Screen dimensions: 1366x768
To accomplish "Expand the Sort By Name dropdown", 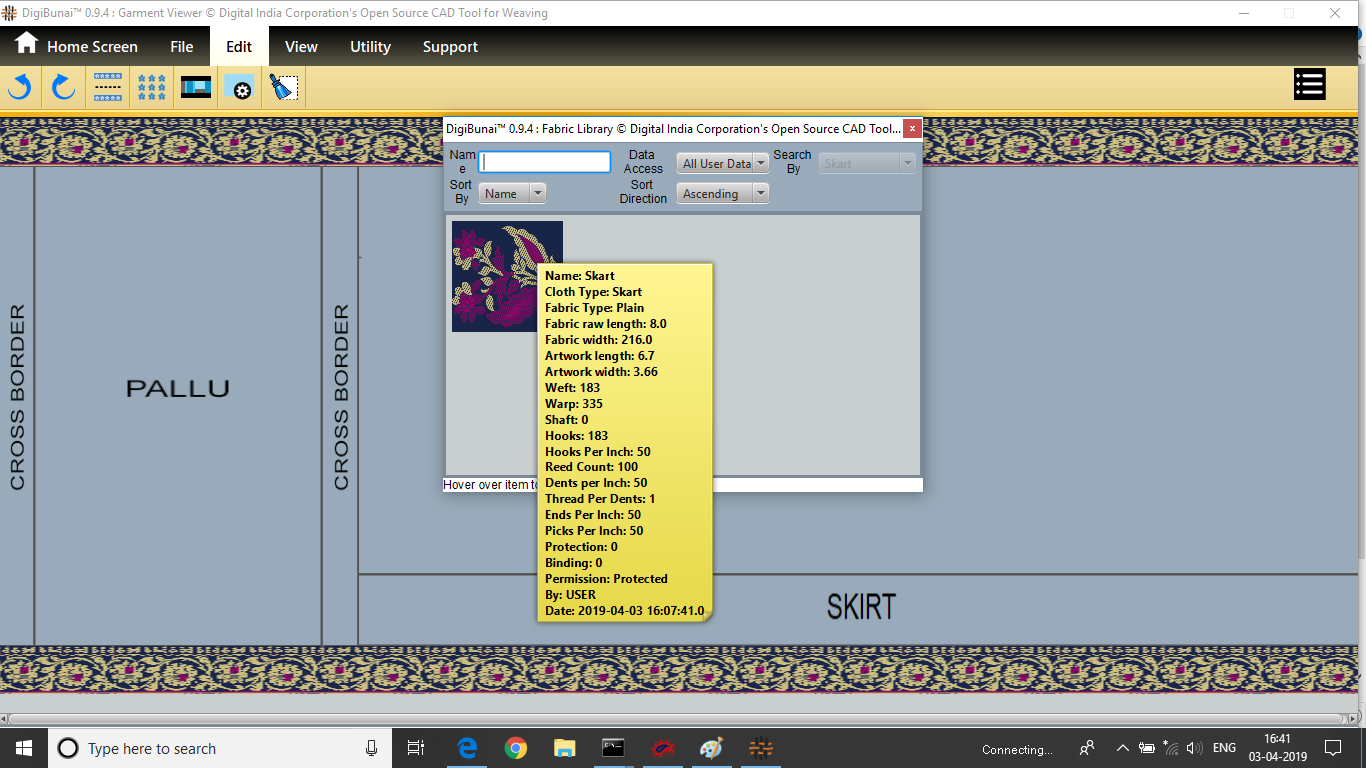I will click(512, 194).
